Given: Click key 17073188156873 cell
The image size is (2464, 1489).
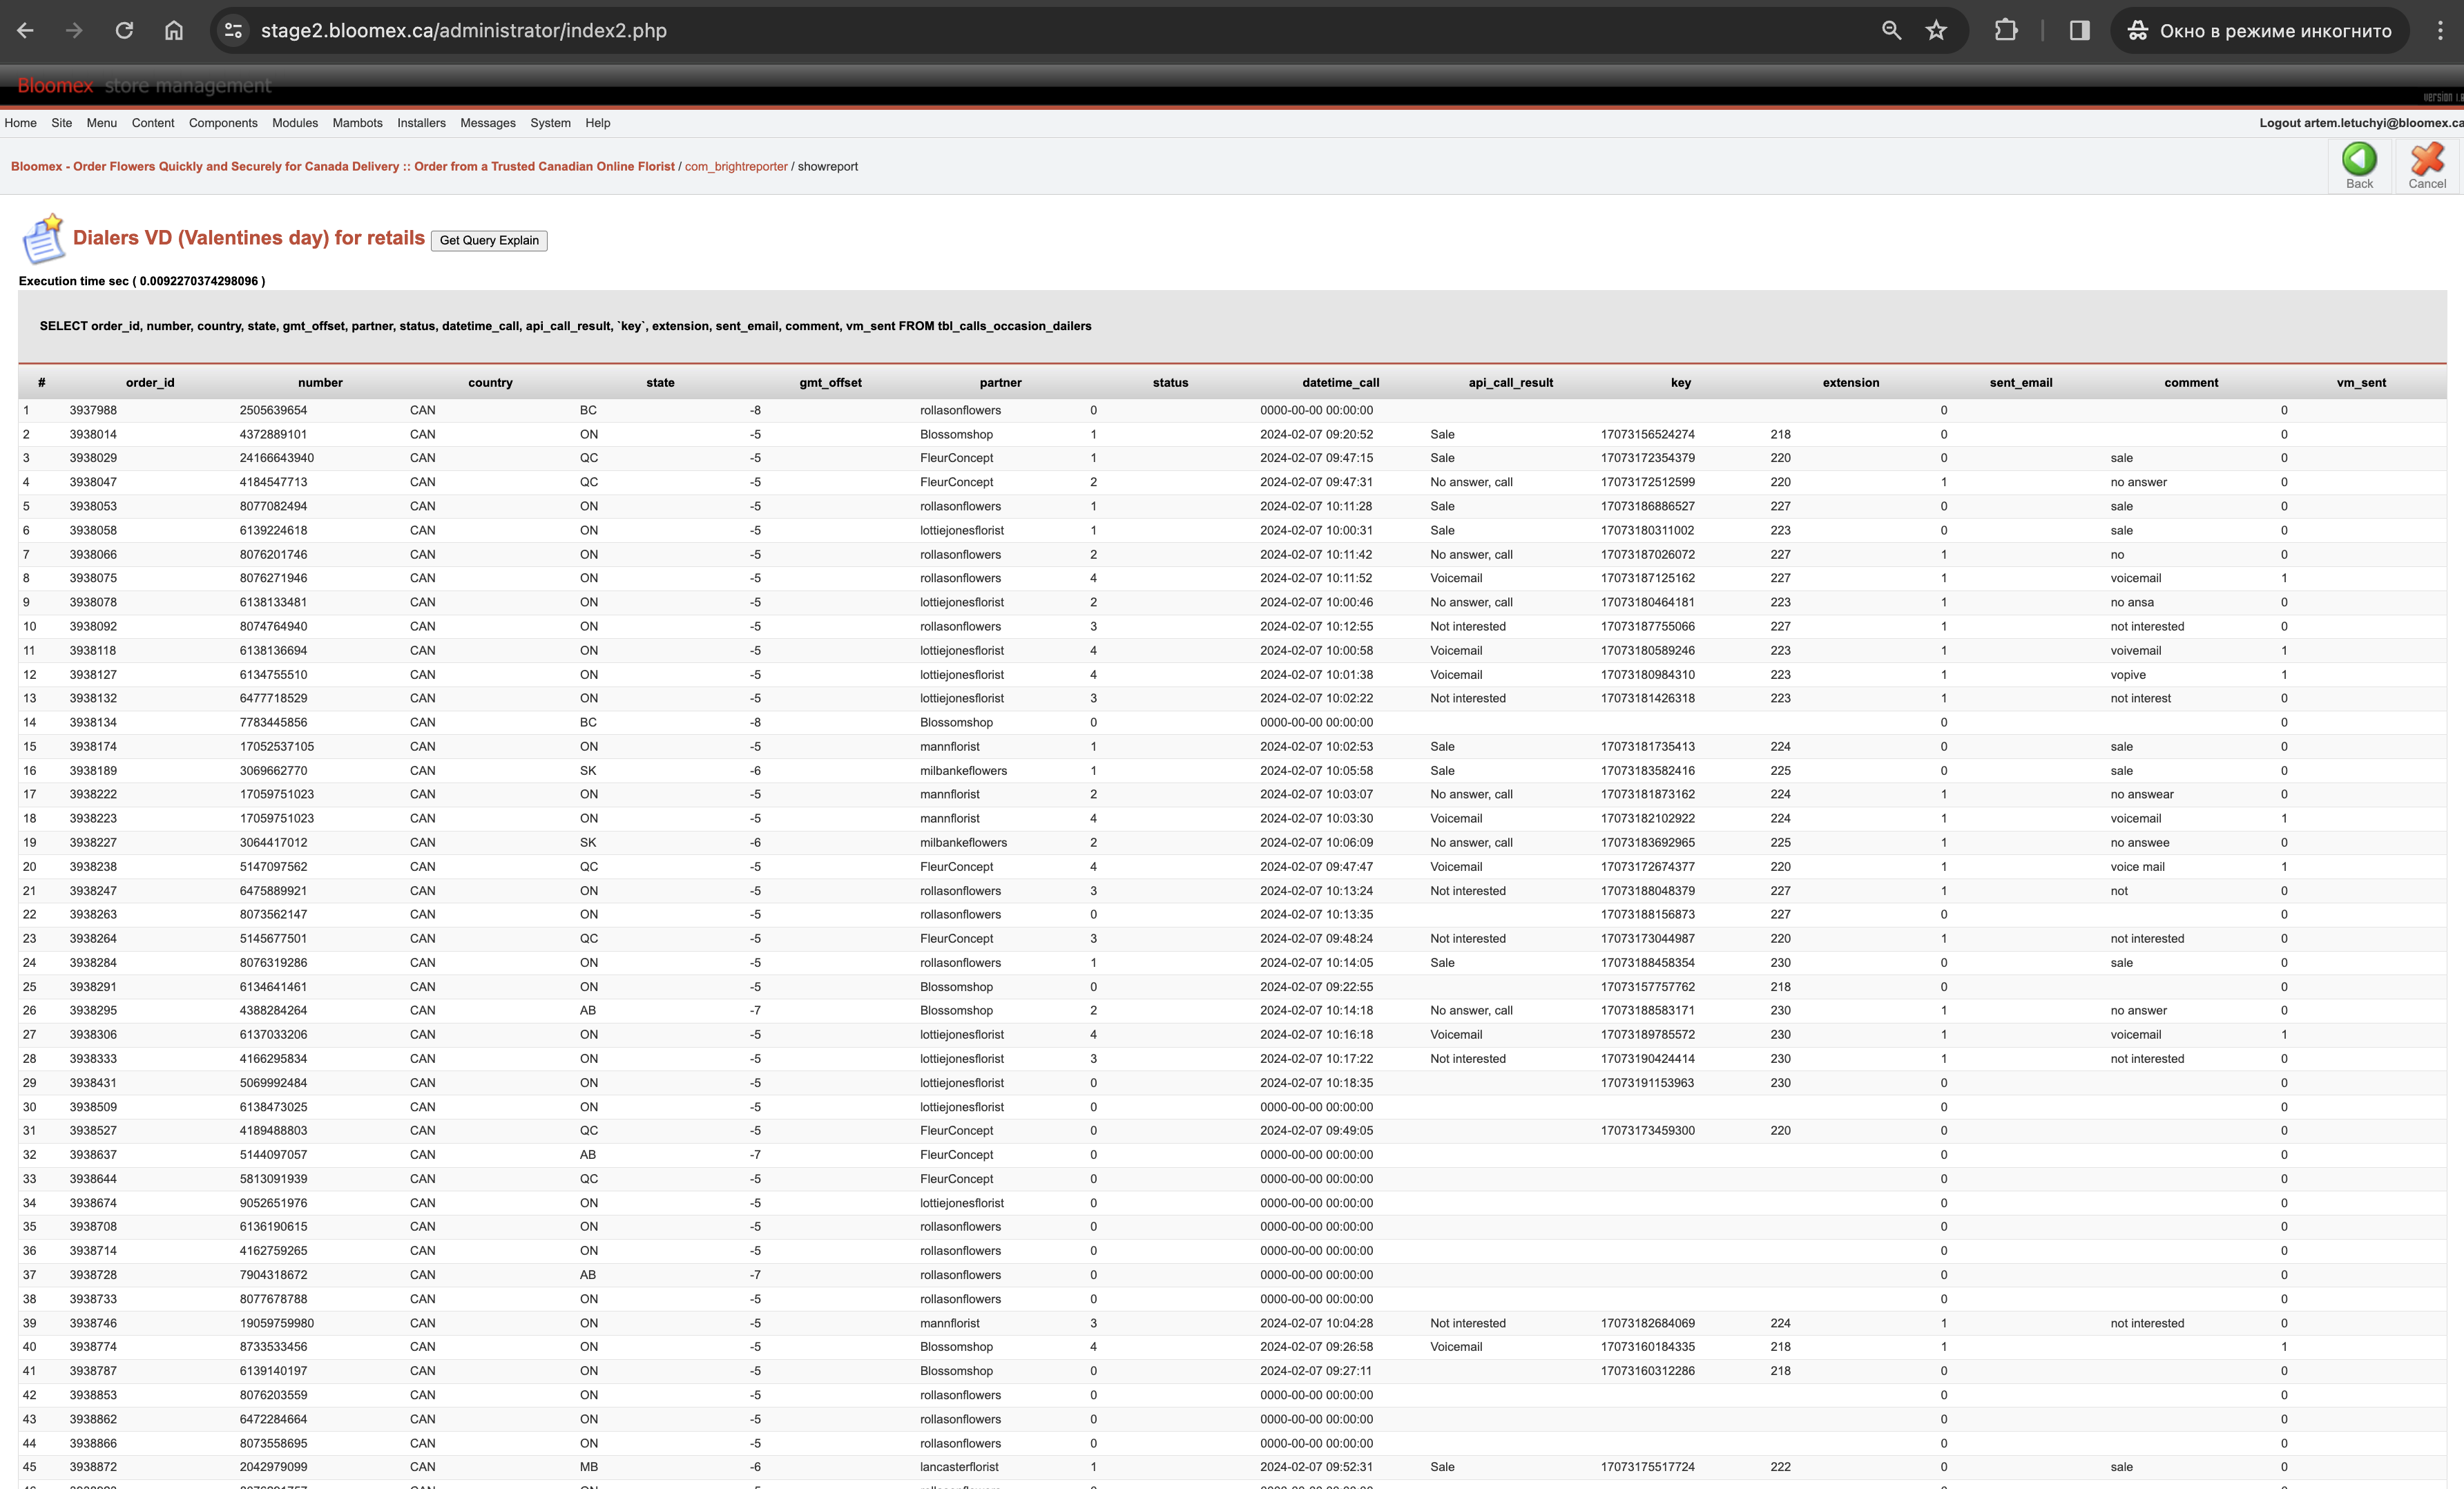Looking at the screenshot, I should 1647,915.
